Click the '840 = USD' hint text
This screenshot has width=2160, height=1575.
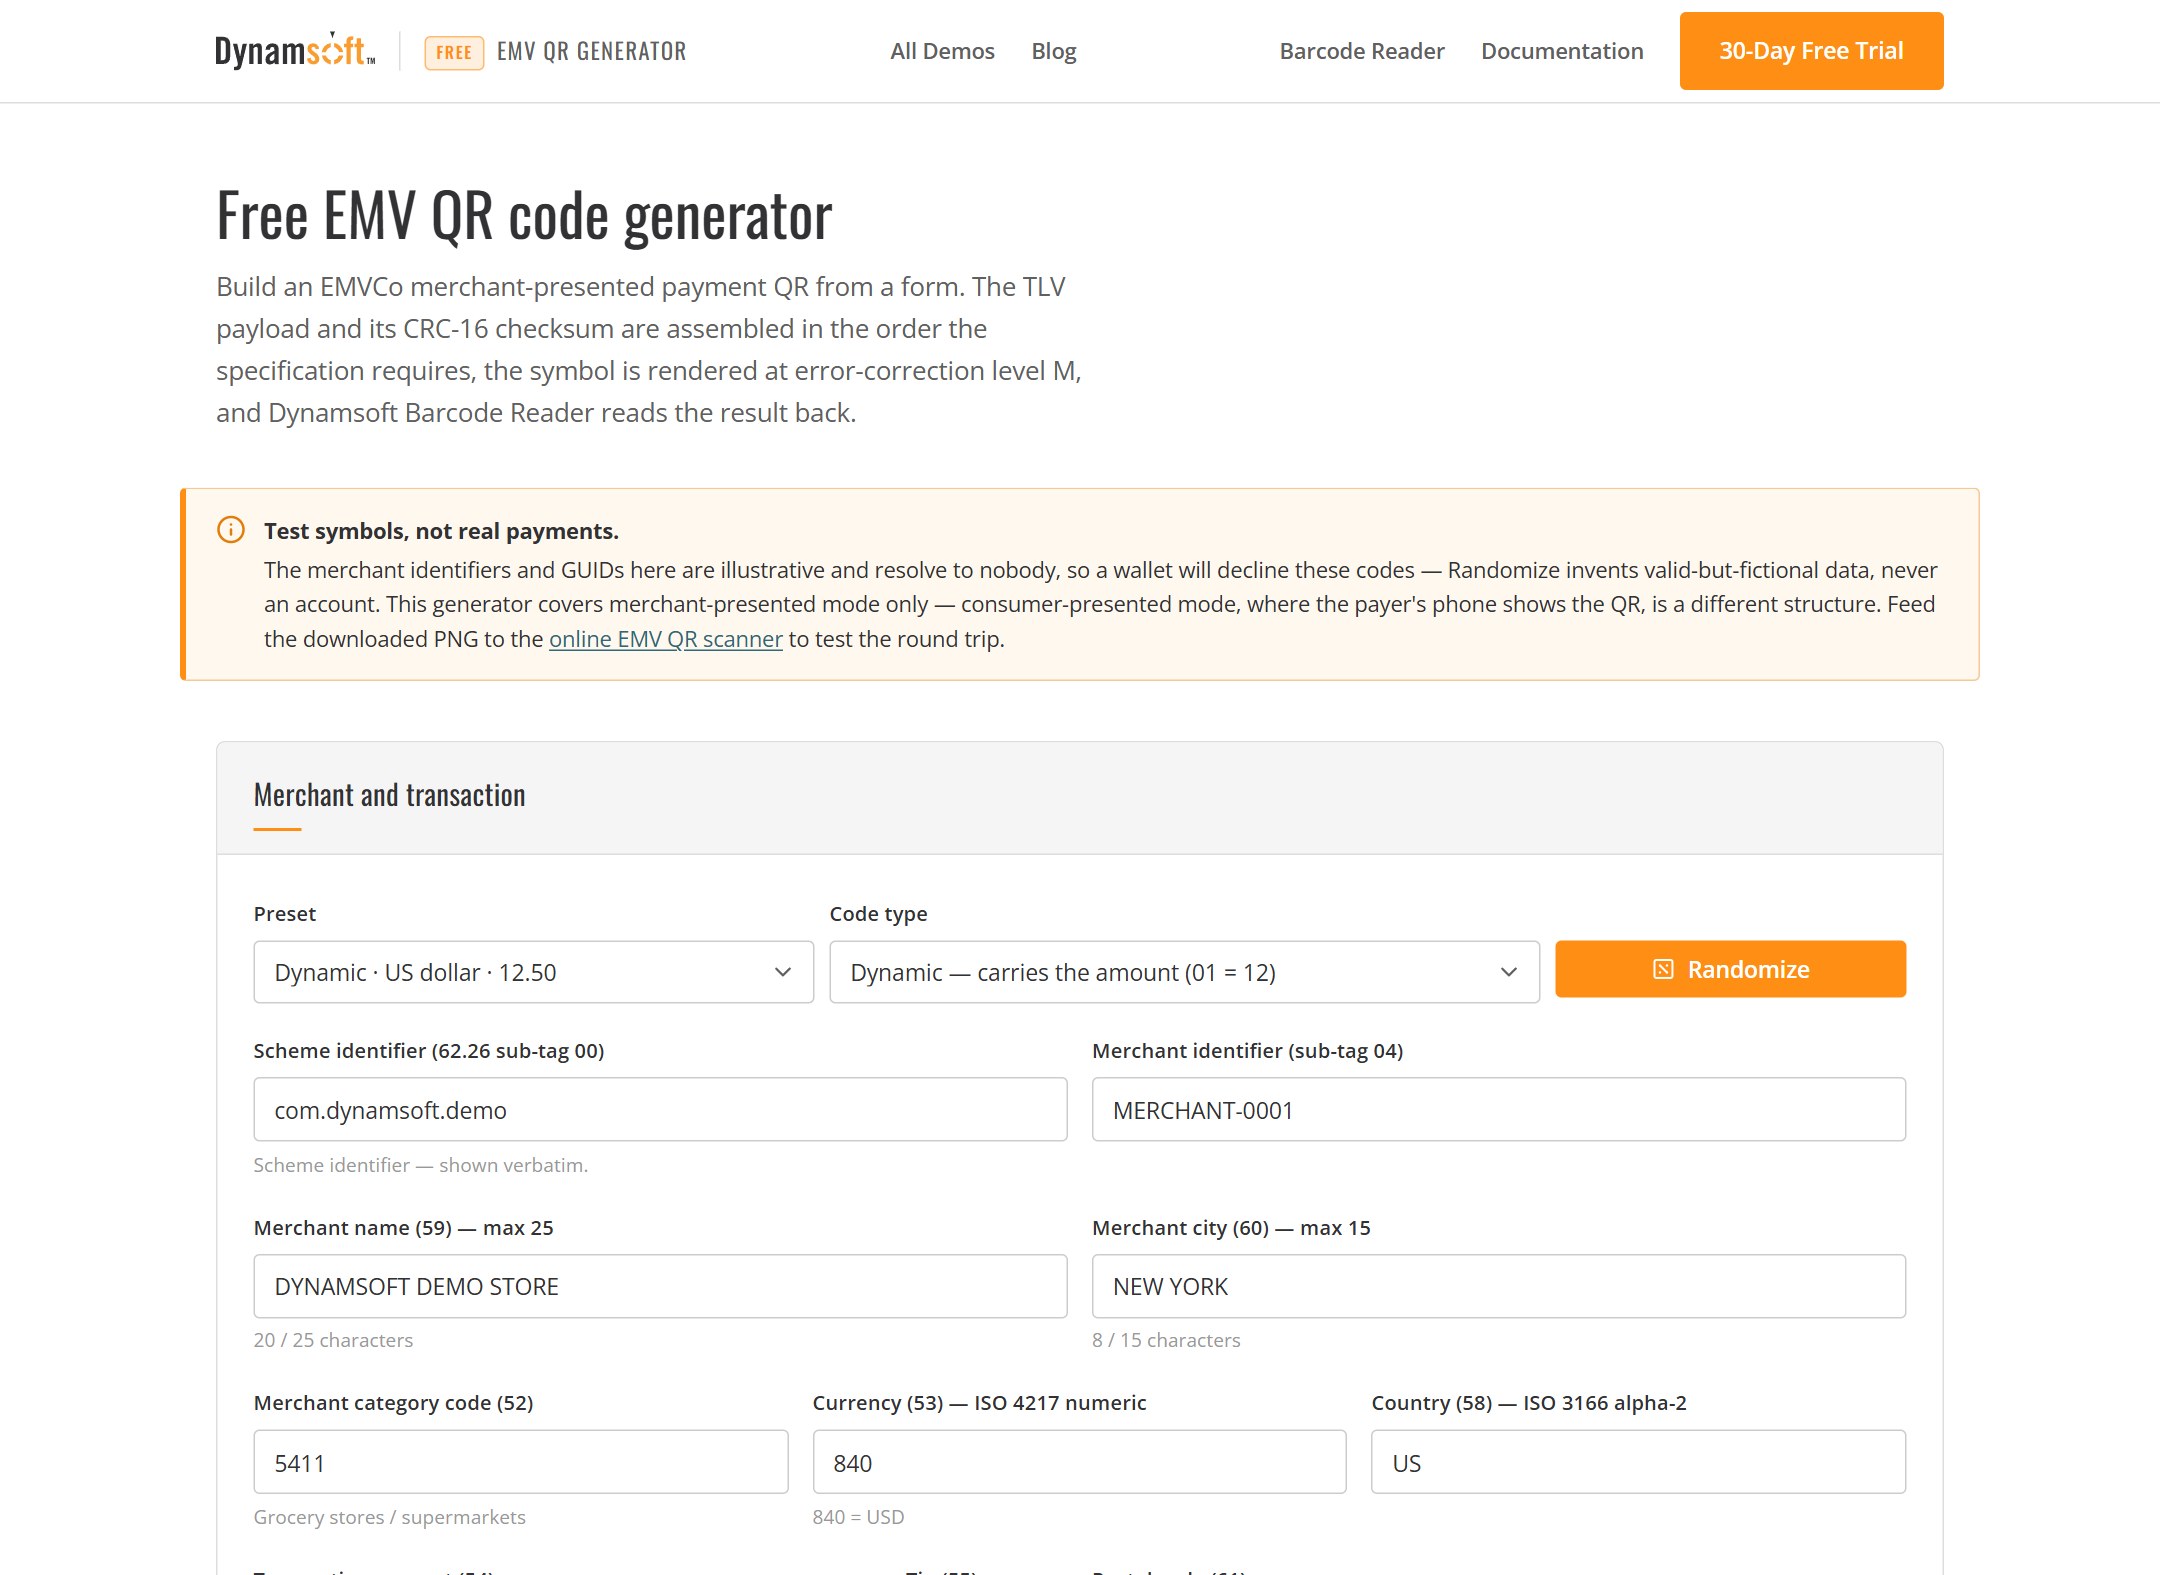coord(858,1517)
